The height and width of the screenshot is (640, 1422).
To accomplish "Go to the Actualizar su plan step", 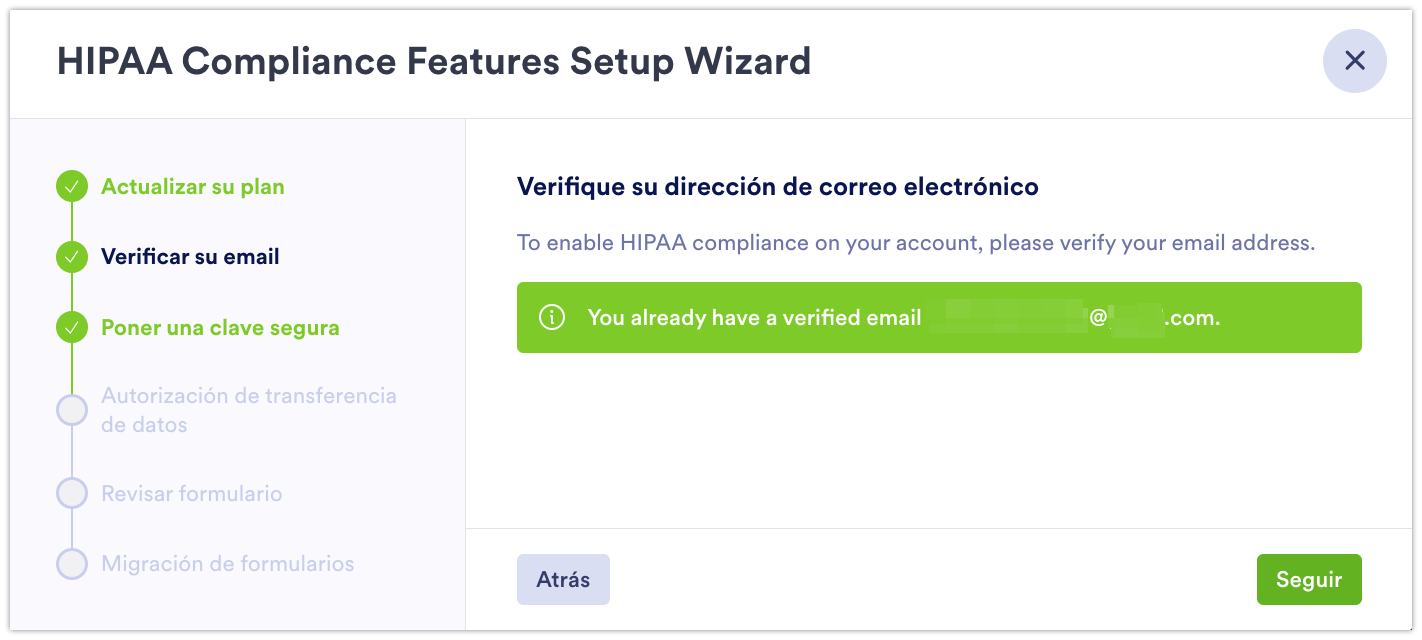I will click(193, 187).
